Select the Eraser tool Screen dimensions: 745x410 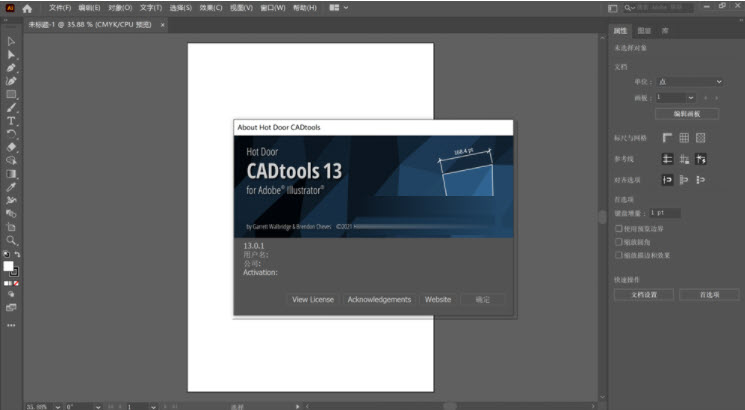[x=11, y=147]
